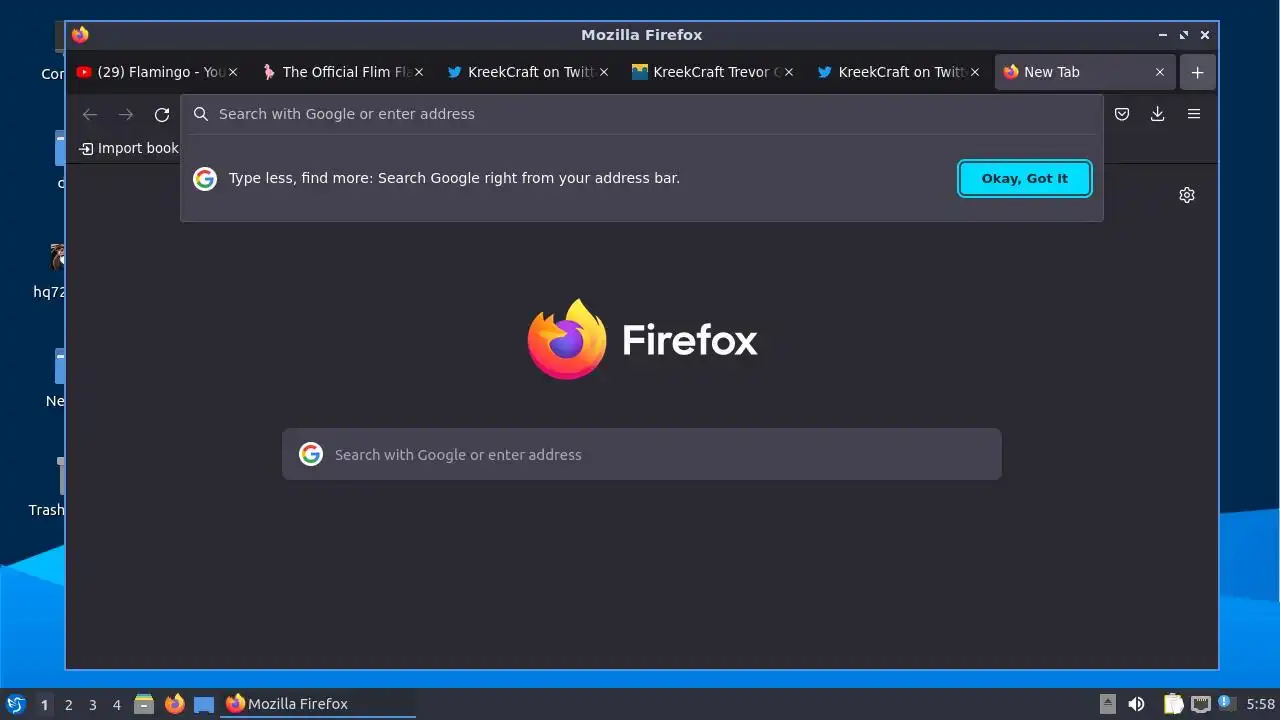
Task: Close the Flamingo YouTube tab
Action: 233,72
